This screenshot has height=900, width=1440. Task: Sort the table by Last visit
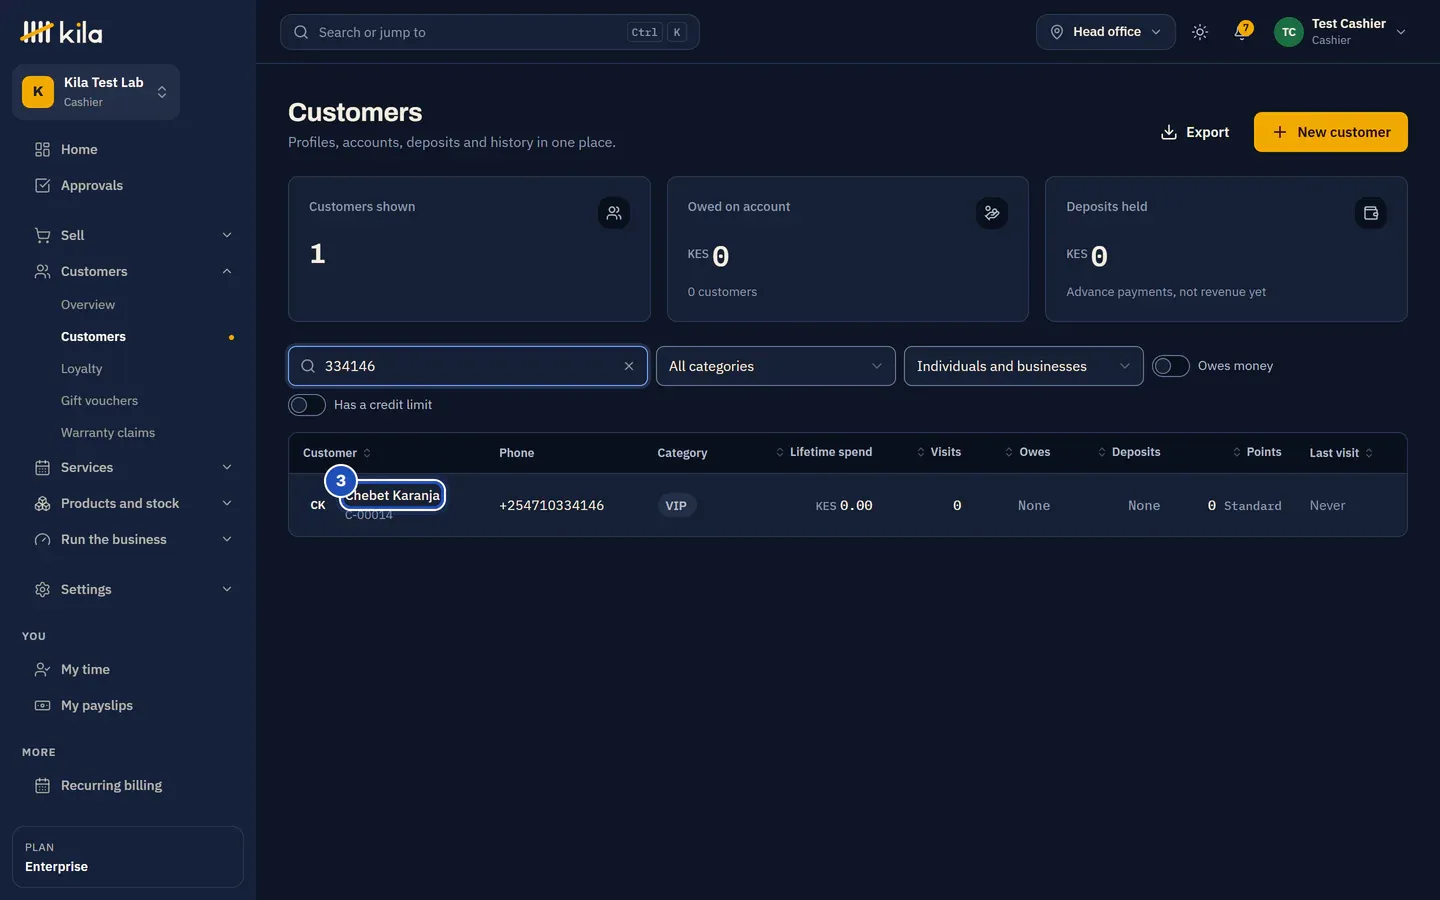(x=1341, y=453)
